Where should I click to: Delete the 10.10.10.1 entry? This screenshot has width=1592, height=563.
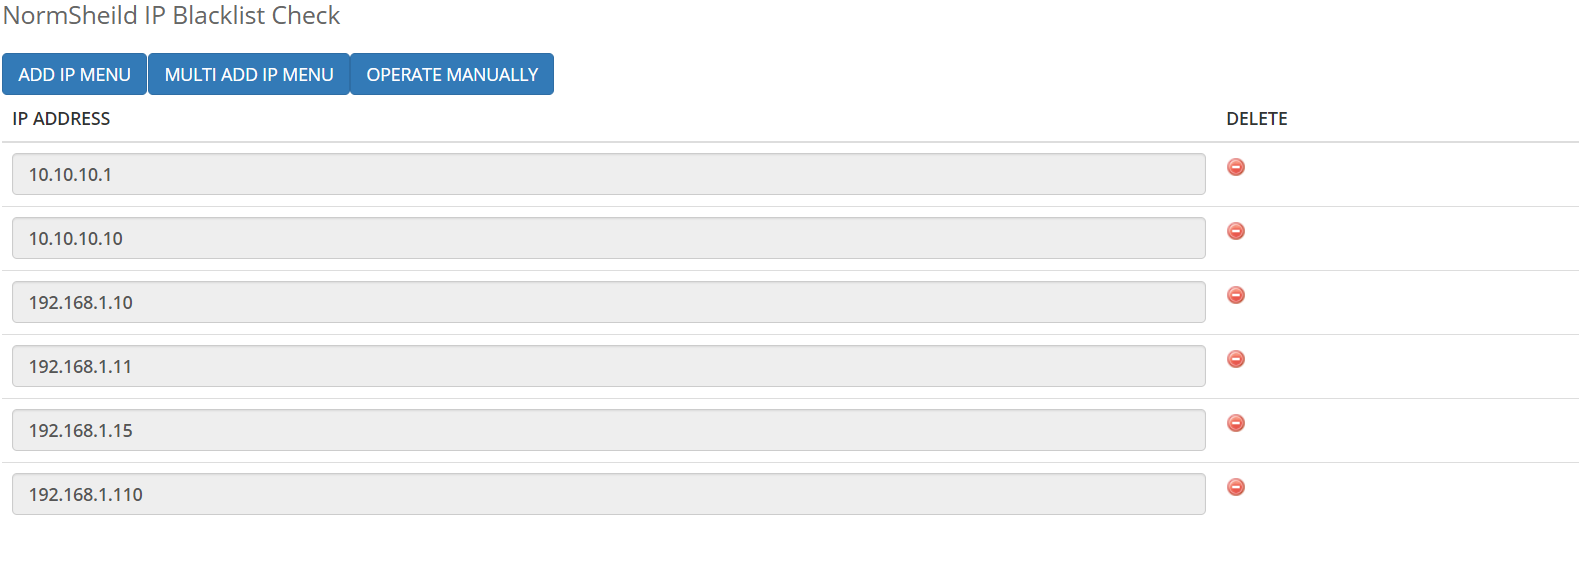click(x=1236, y=167)
